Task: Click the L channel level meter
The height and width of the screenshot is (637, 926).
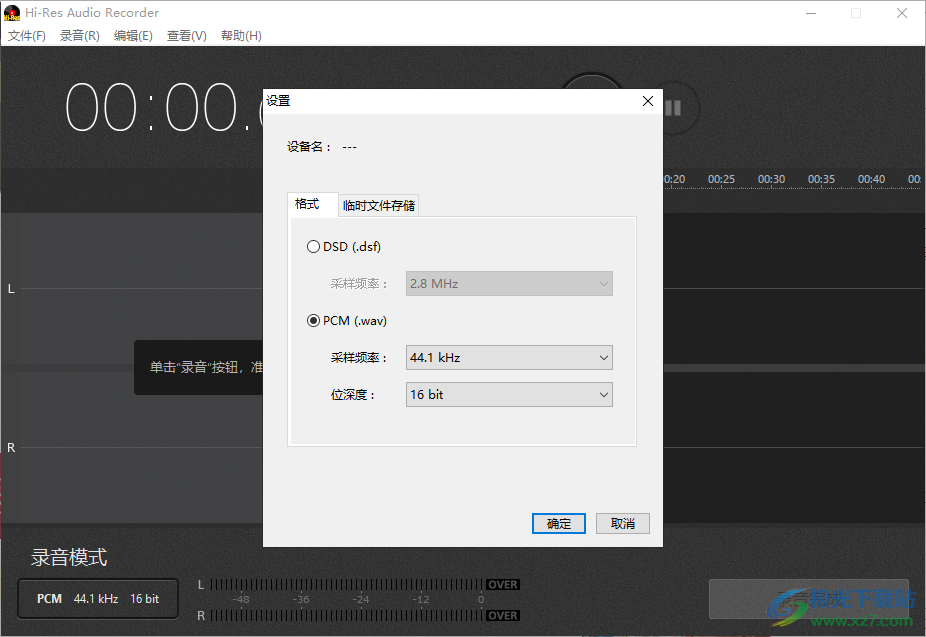Action: [350, 584]
